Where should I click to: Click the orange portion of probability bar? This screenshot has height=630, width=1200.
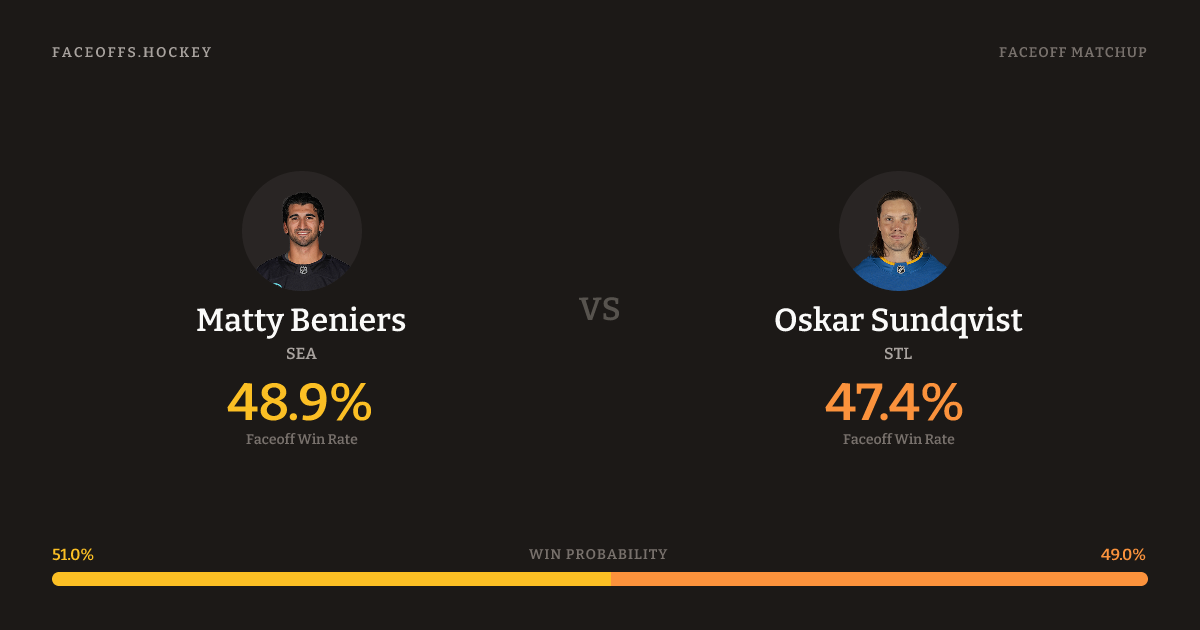tap(880, 579)
